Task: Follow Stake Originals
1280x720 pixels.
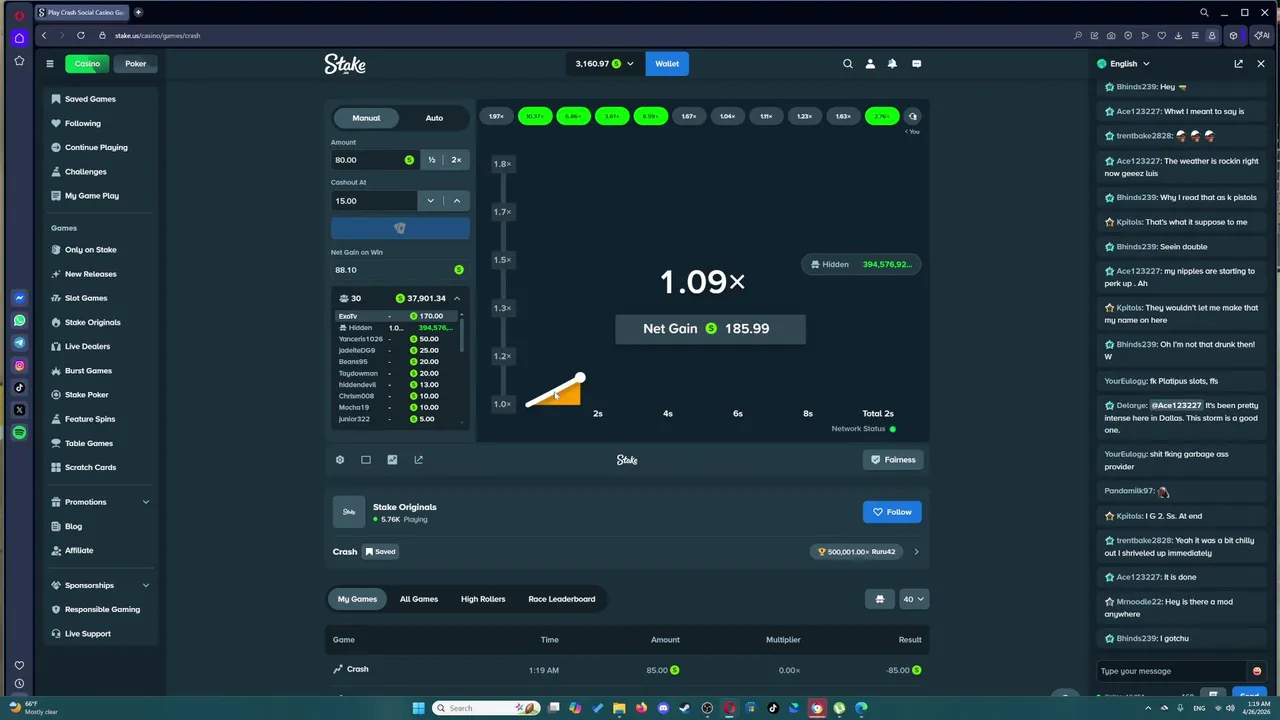Action: tap(892, 512)
